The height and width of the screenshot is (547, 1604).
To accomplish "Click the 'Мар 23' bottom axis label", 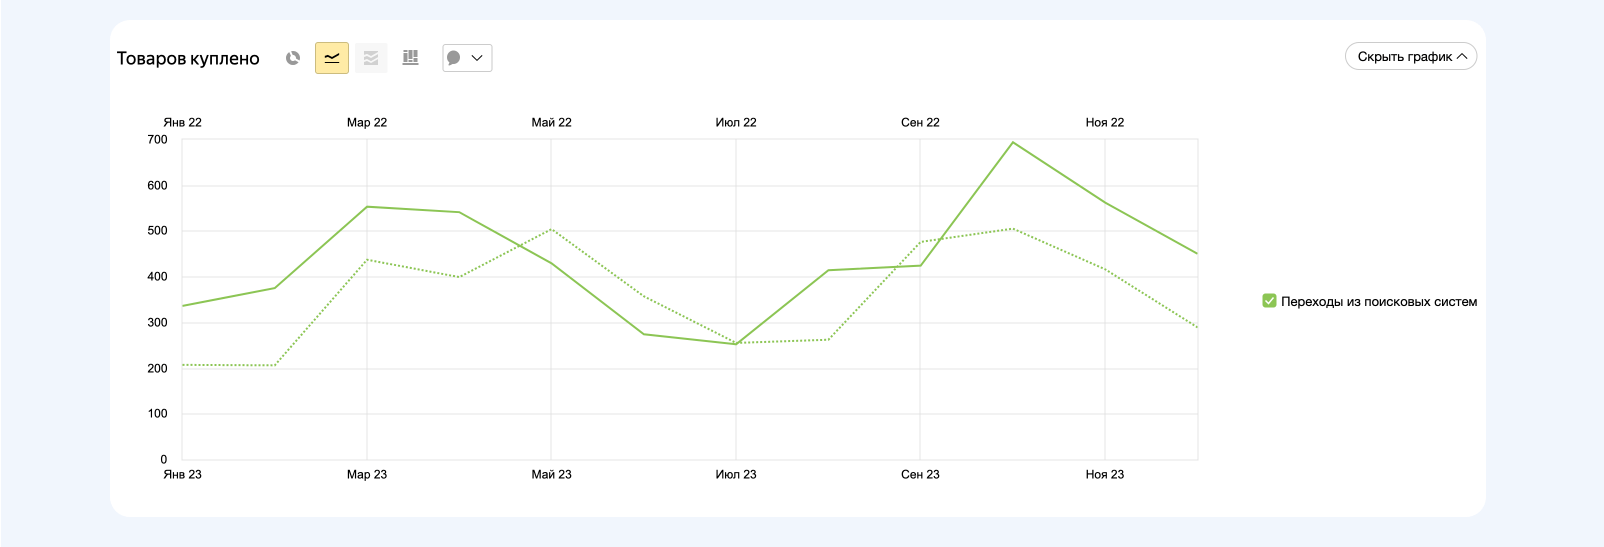I will [x=367, y=475].
